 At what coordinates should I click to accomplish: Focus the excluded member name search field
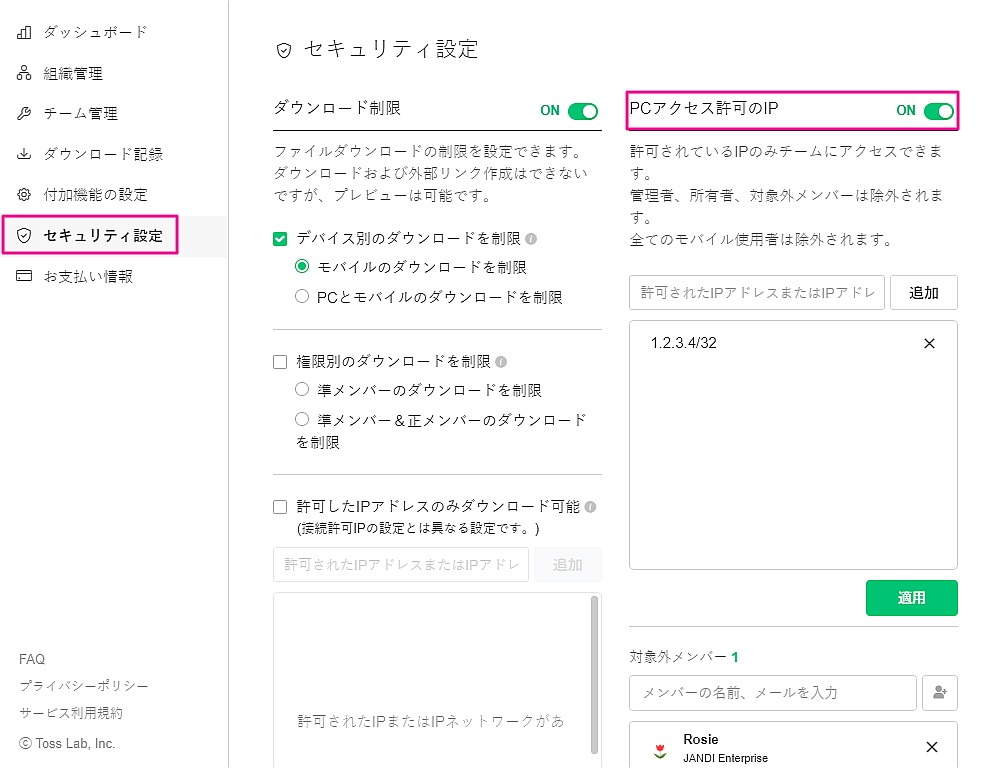click(x=772, y=692)
